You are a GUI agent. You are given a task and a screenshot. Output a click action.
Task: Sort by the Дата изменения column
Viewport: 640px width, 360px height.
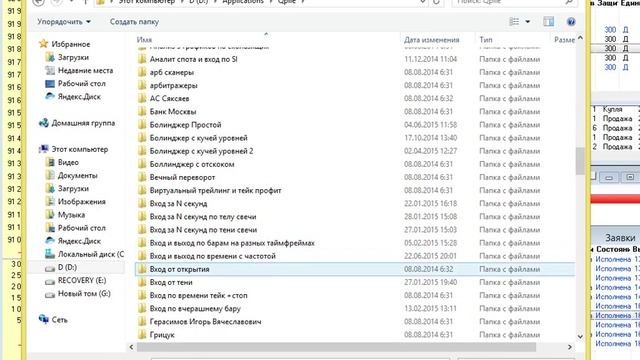[431, 40]
